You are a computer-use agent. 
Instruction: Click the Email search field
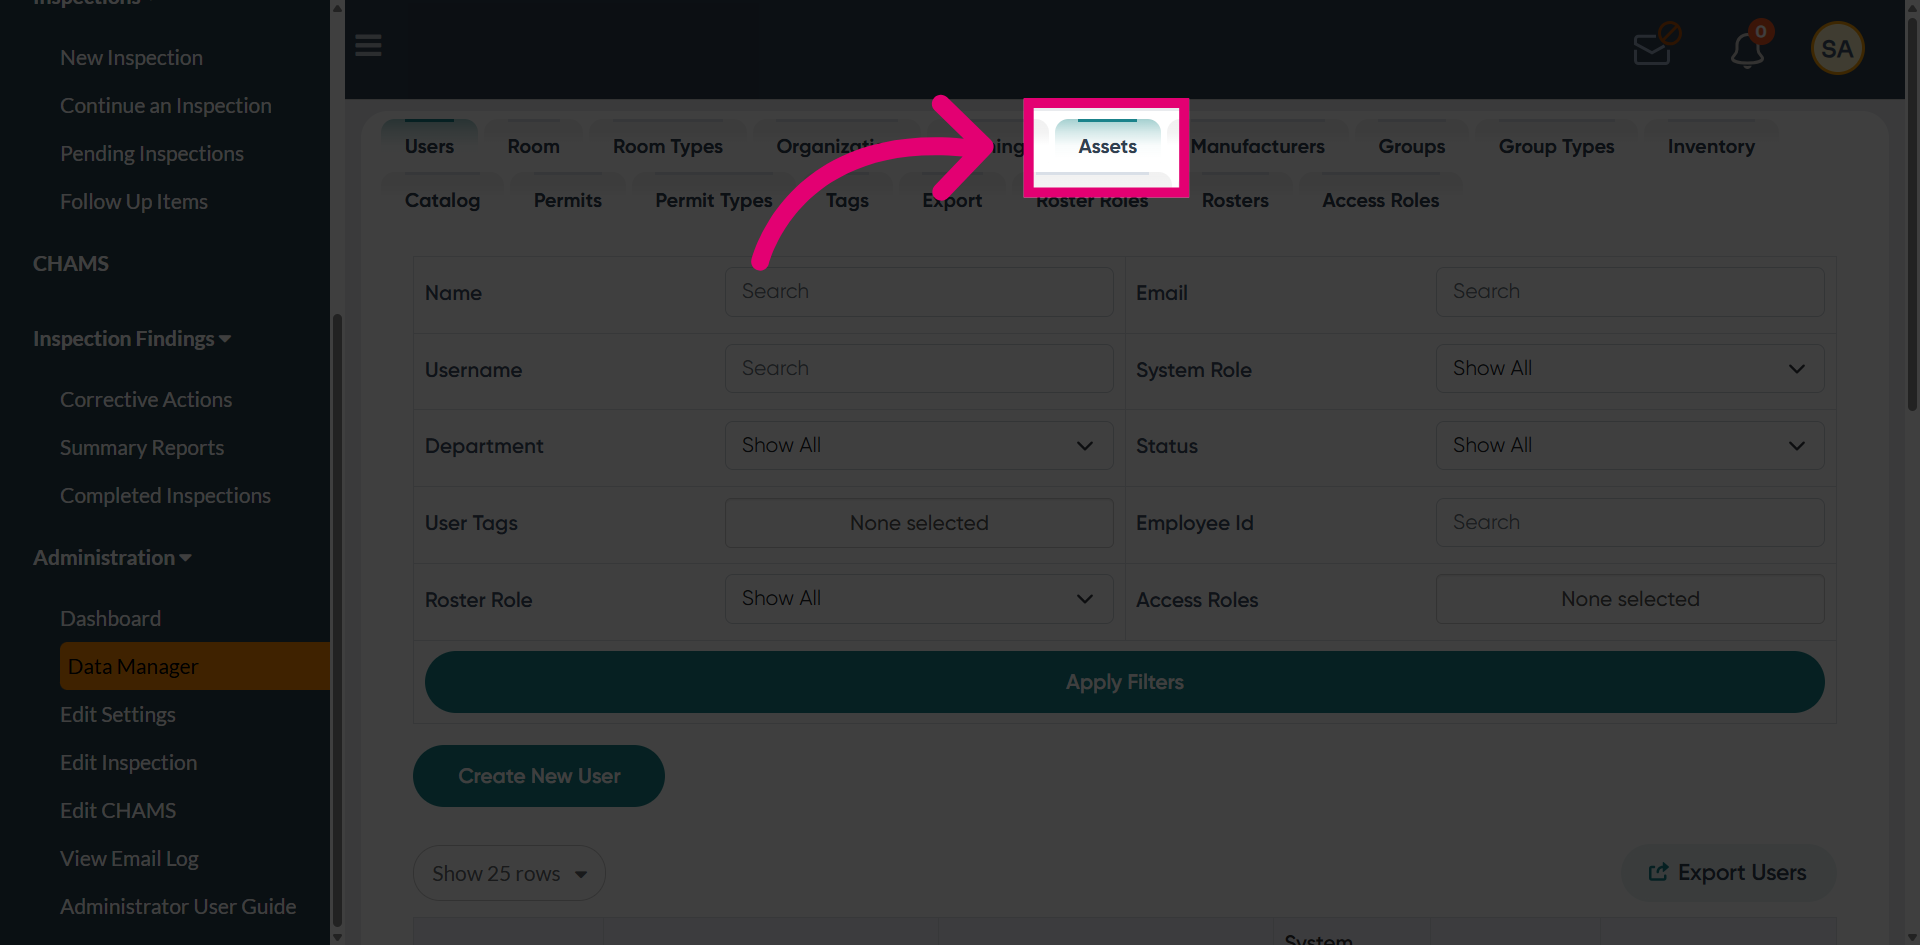coord(1630,292)
